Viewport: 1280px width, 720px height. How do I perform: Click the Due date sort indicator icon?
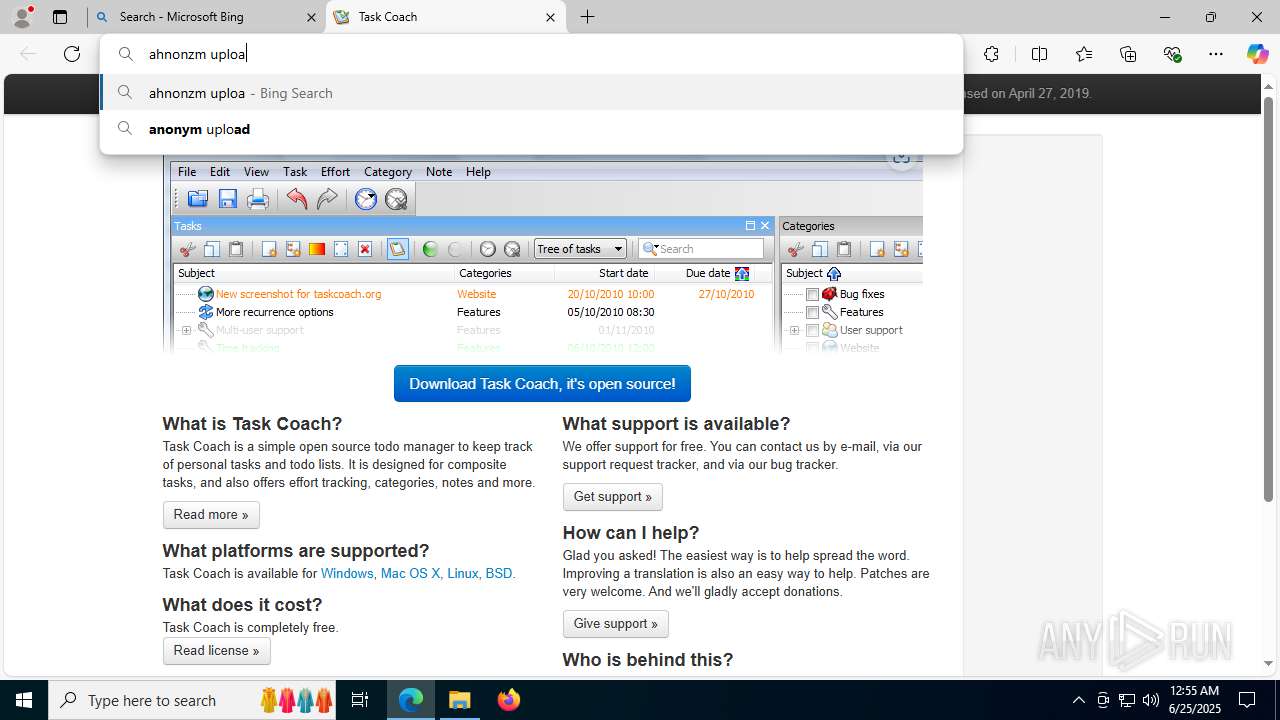(742, 273)
